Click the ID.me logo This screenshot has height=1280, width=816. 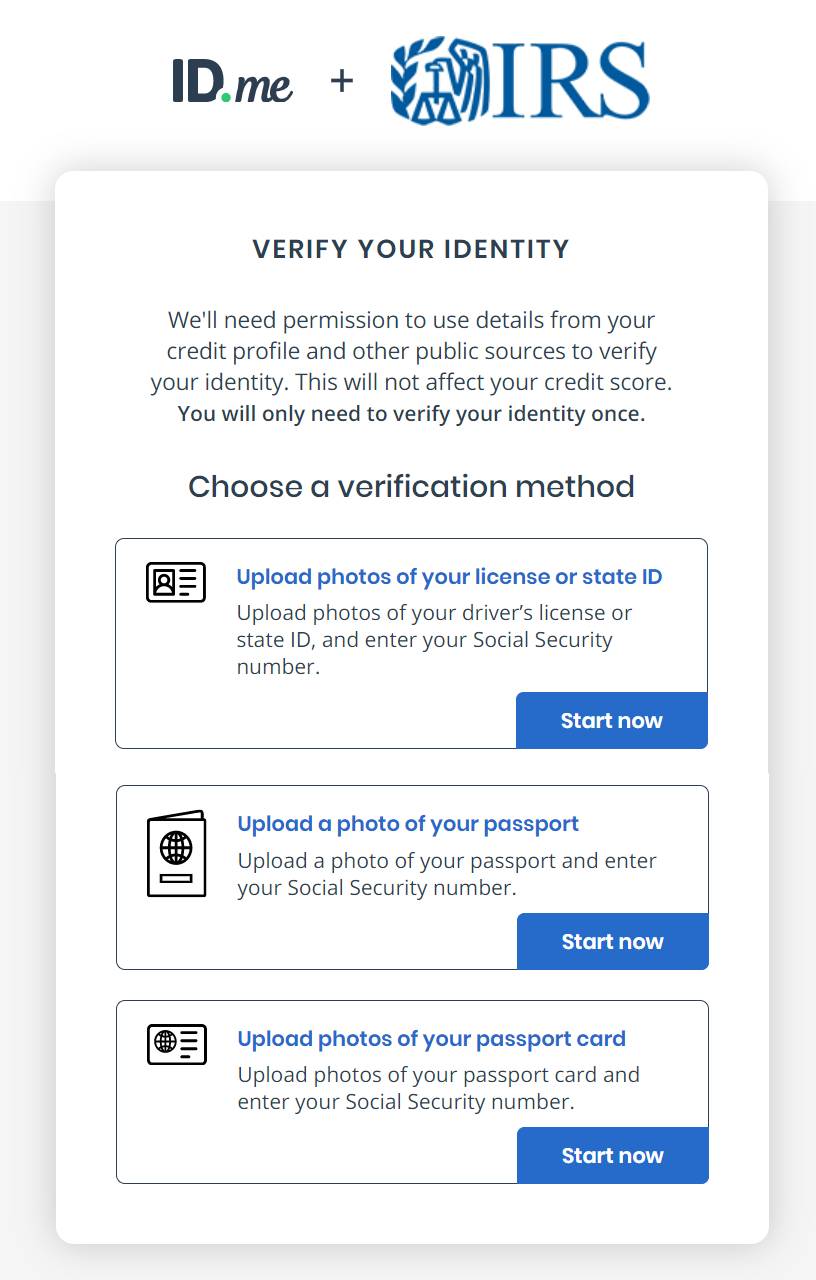tap(232, 81)
